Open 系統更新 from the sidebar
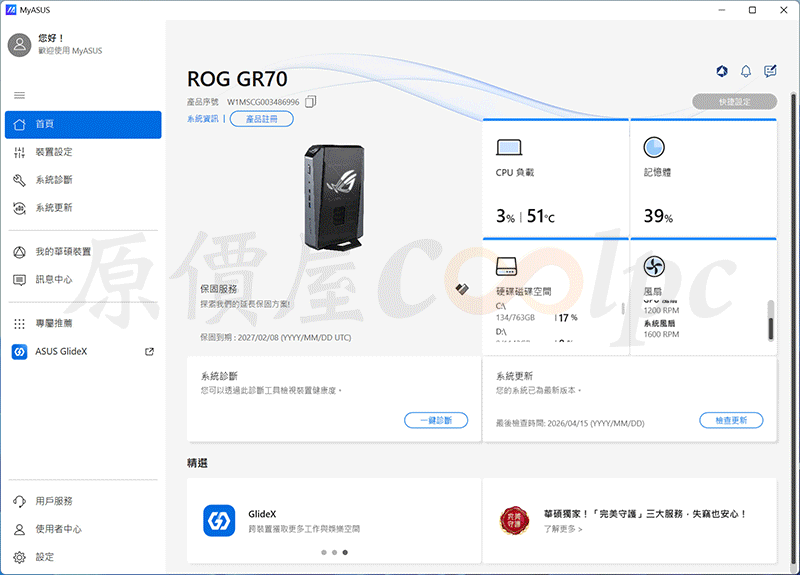The width and height of the screenshot is (800, 575). pos(83,208)
